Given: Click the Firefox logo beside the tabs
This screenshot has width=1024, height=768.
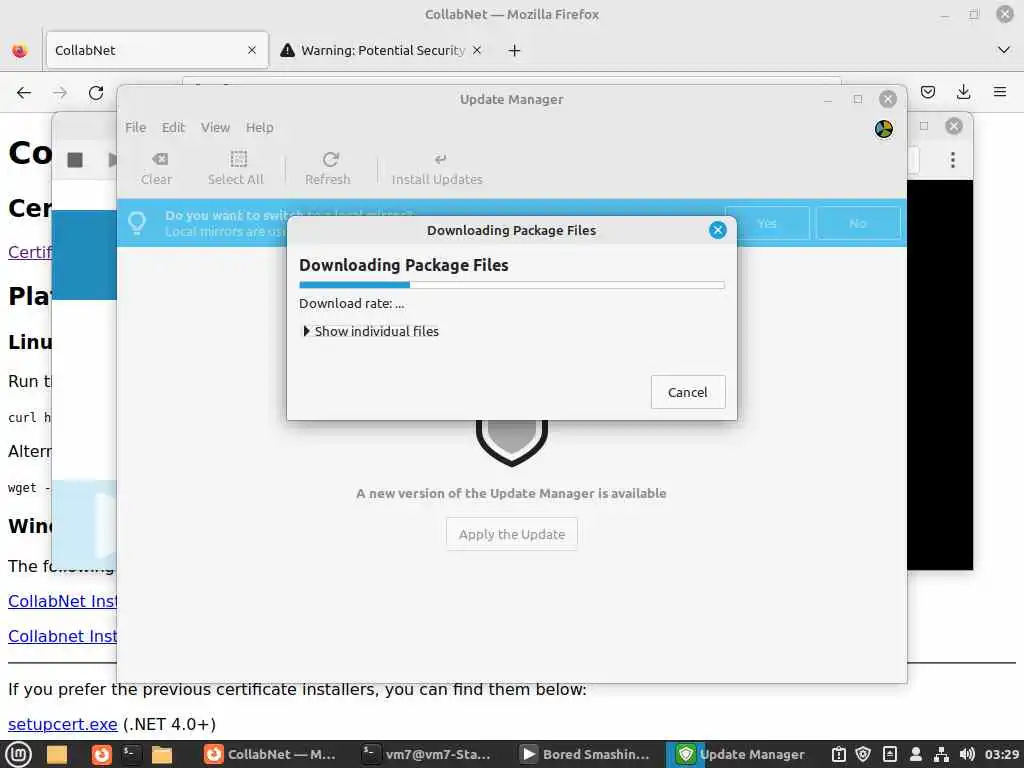Looking at the screenshot, I should pos(20,50).
